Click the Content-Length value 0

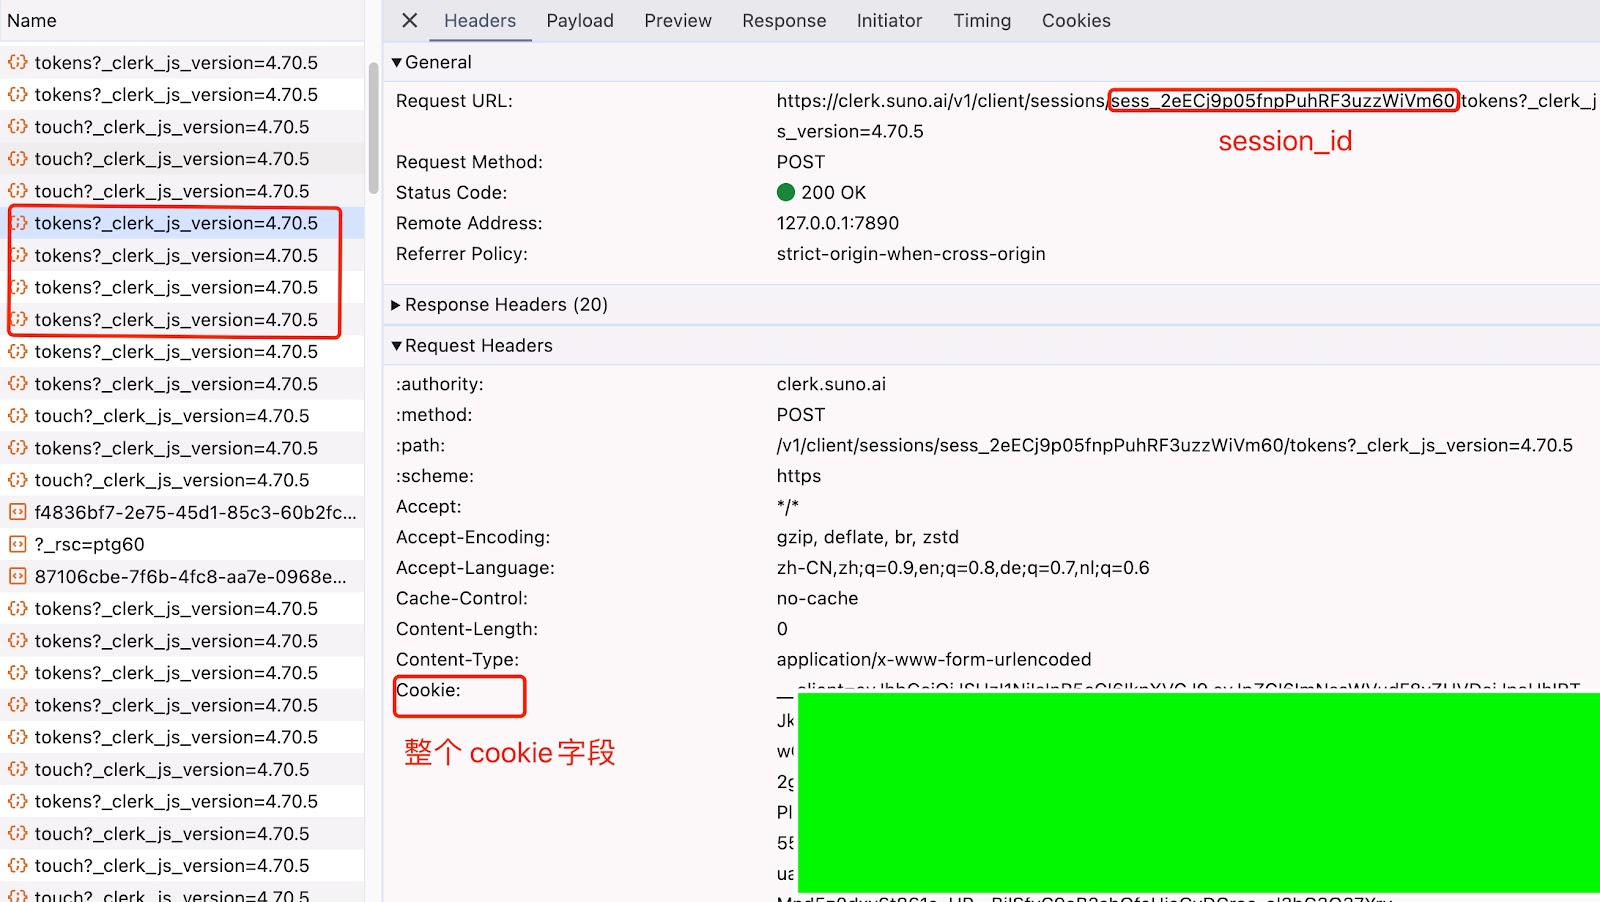click(782, 629)
